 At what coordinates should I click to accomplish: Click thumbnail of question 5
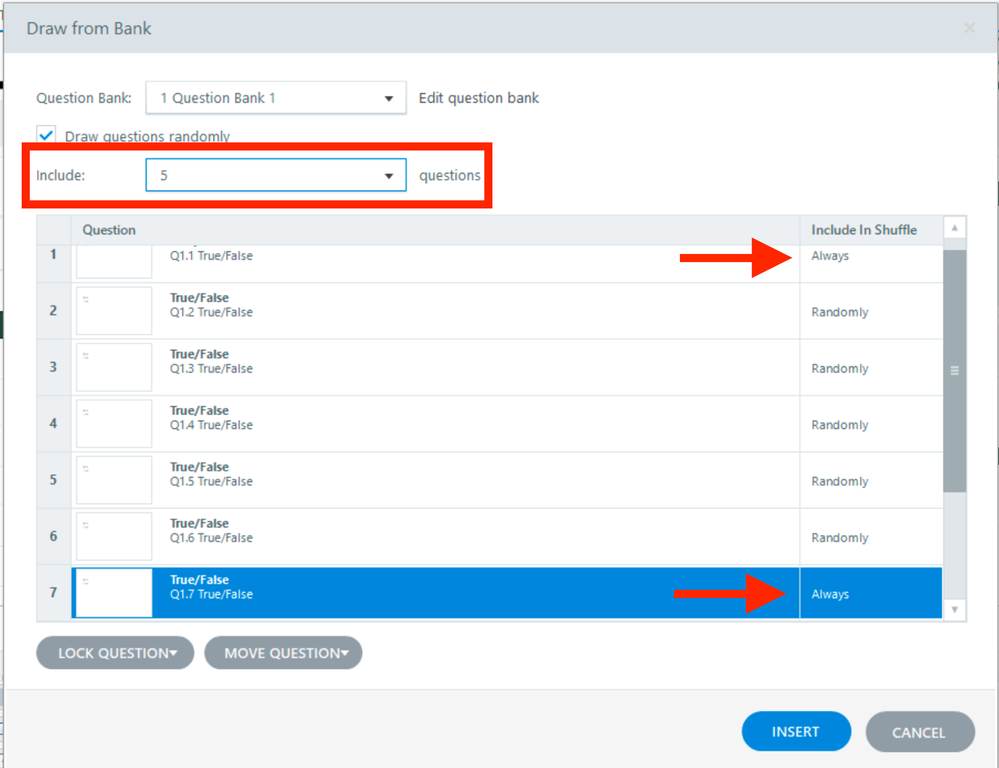click(114, 480)
